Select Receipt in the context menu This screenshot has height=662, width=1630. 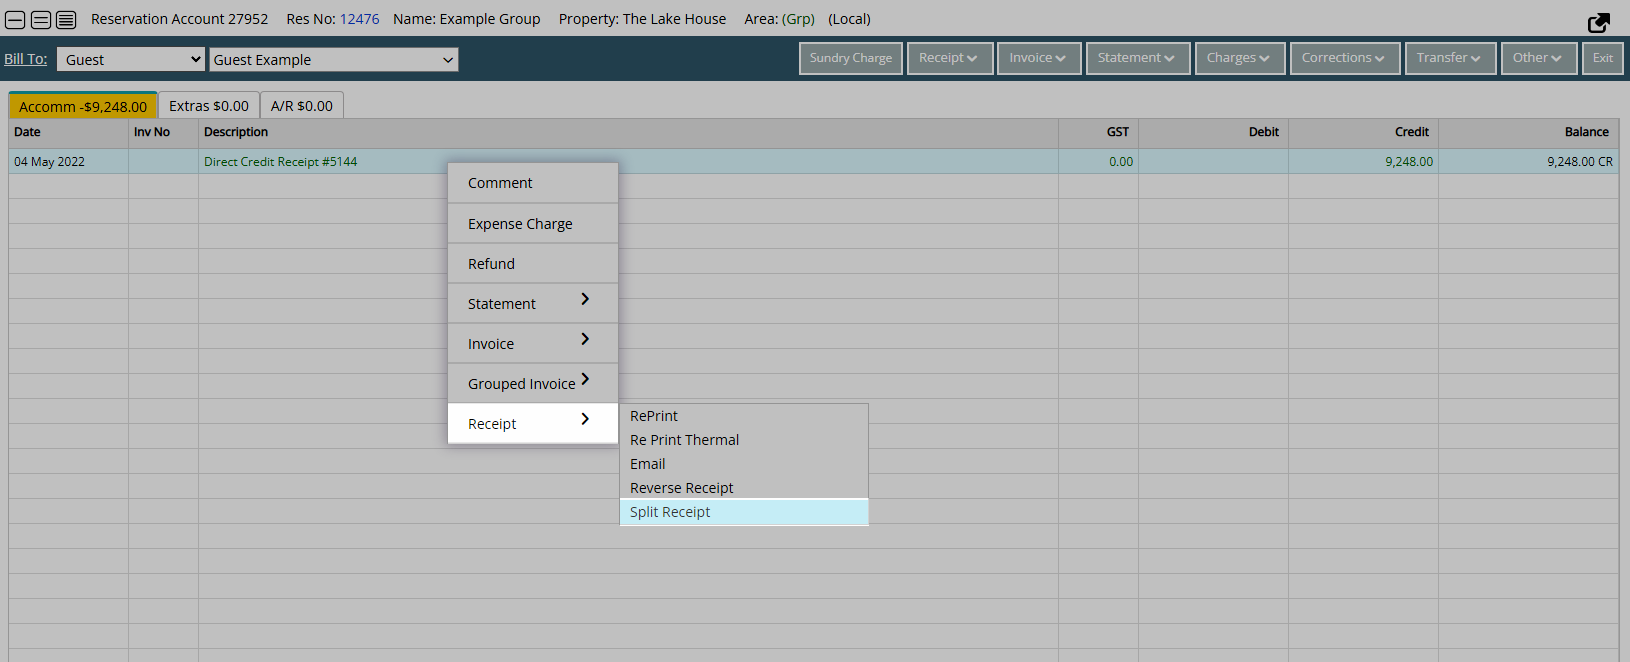pos(533,424)
